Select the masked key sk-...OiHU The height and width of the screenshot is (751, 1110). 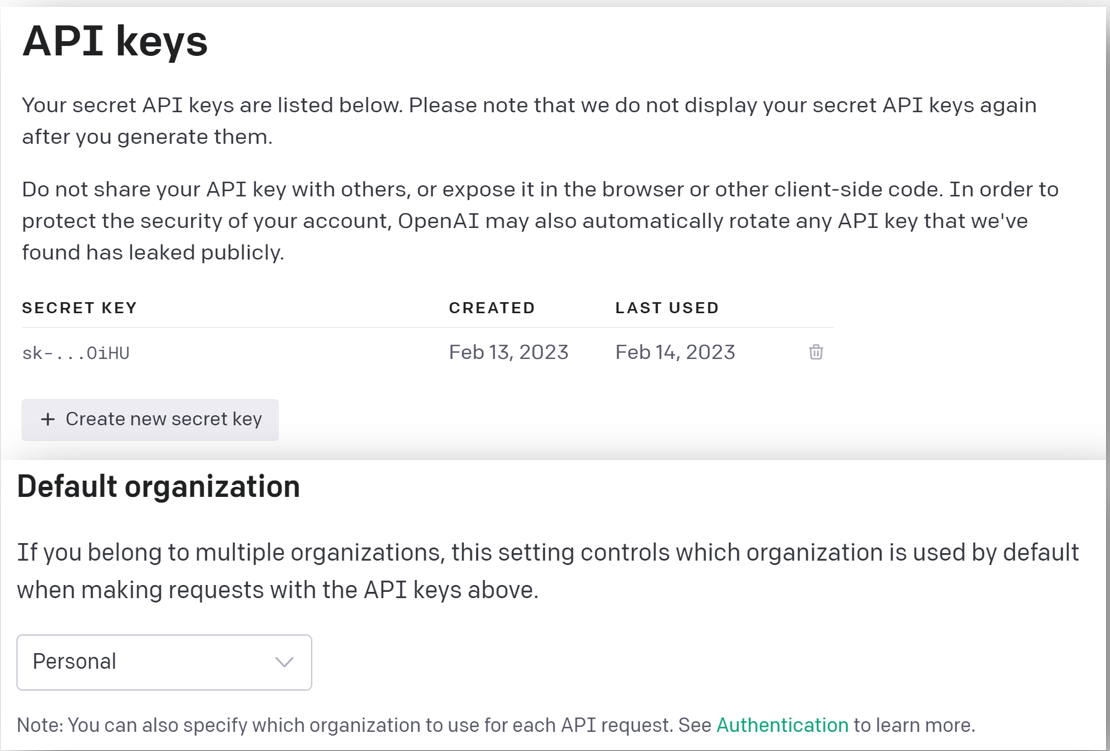[x=75, y=352]
